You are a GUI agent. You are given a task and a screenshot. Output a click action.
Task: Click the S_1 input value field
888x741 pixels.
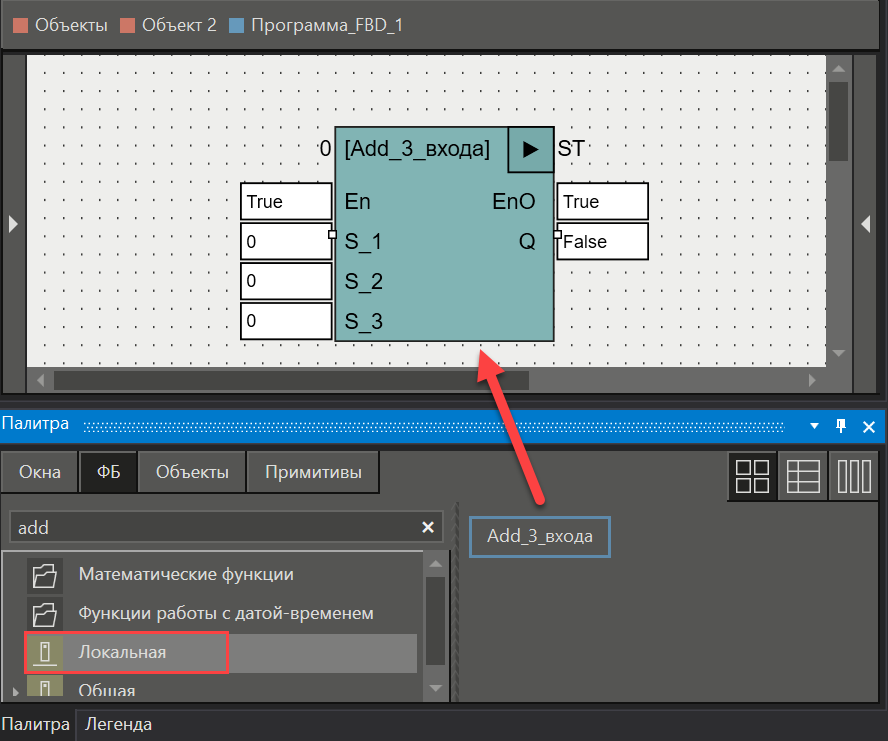point(286,242)
